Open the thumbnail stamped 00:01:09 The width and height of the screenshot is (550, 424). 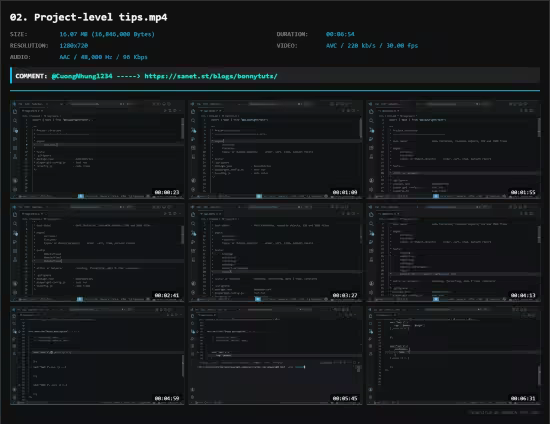(275, 150)
